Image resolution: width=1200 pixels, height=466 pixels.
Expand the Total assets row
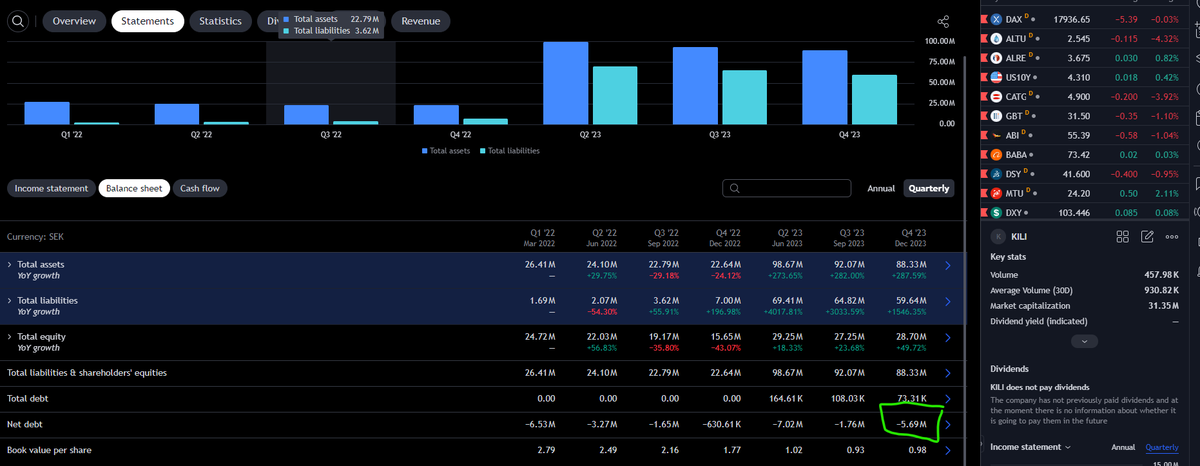point(10,264)
